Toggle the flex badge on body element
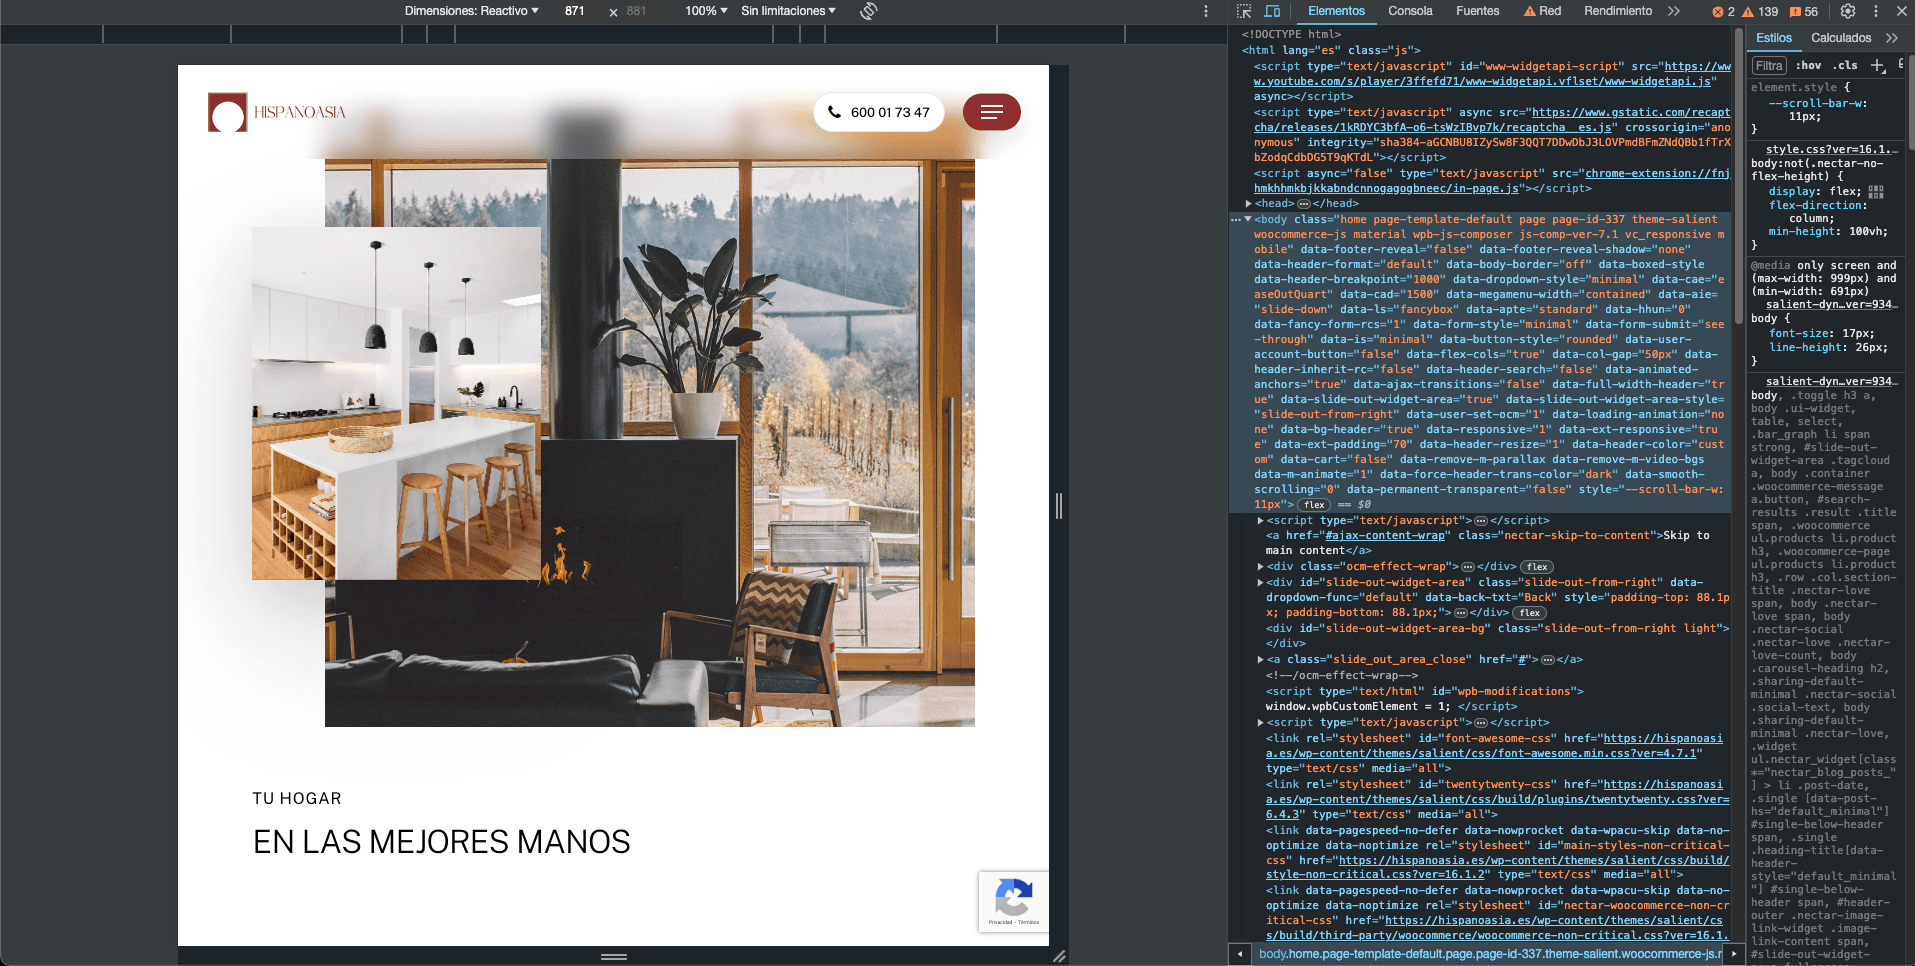The image size is (1915, 966). pos(1314,505)
